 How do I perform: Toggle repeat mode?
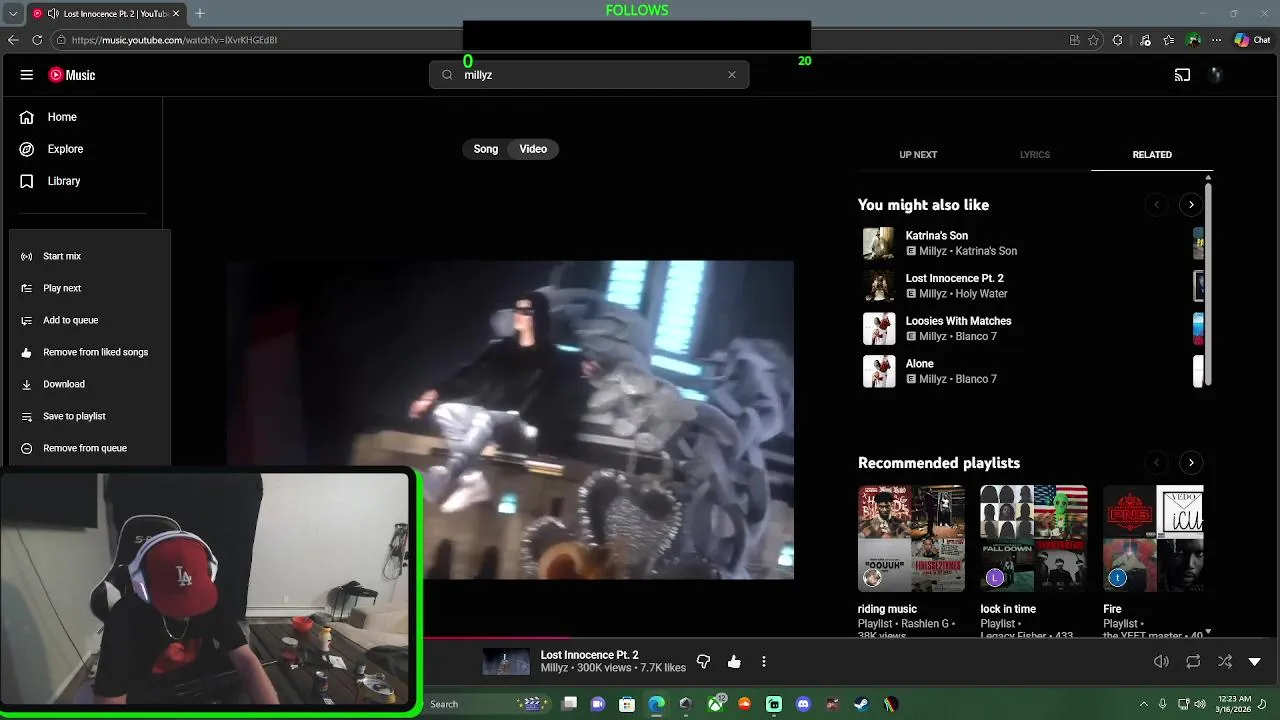tap(1193, 662)
